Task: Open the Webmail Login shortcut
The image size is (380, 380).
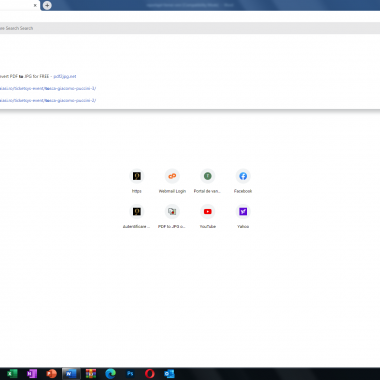Action: coord(172,181)
